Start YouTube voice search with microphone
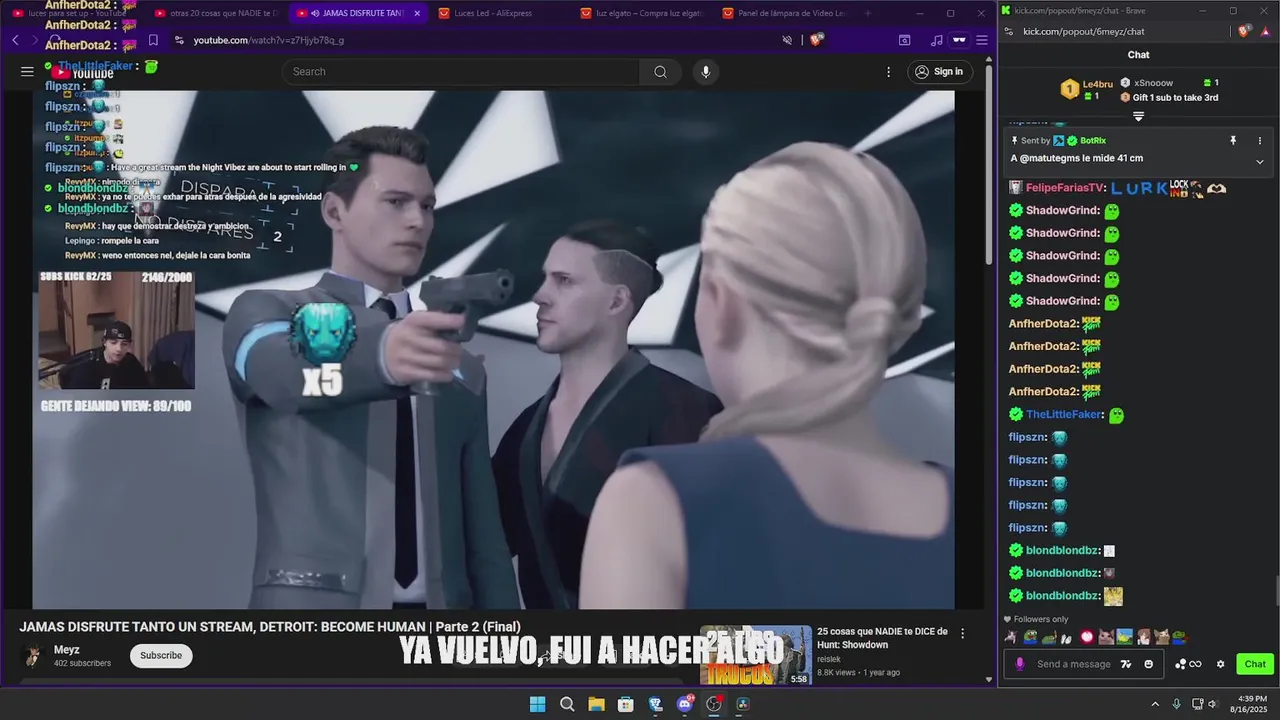The height and width of the screenshot is (720, 1280). 706,71
